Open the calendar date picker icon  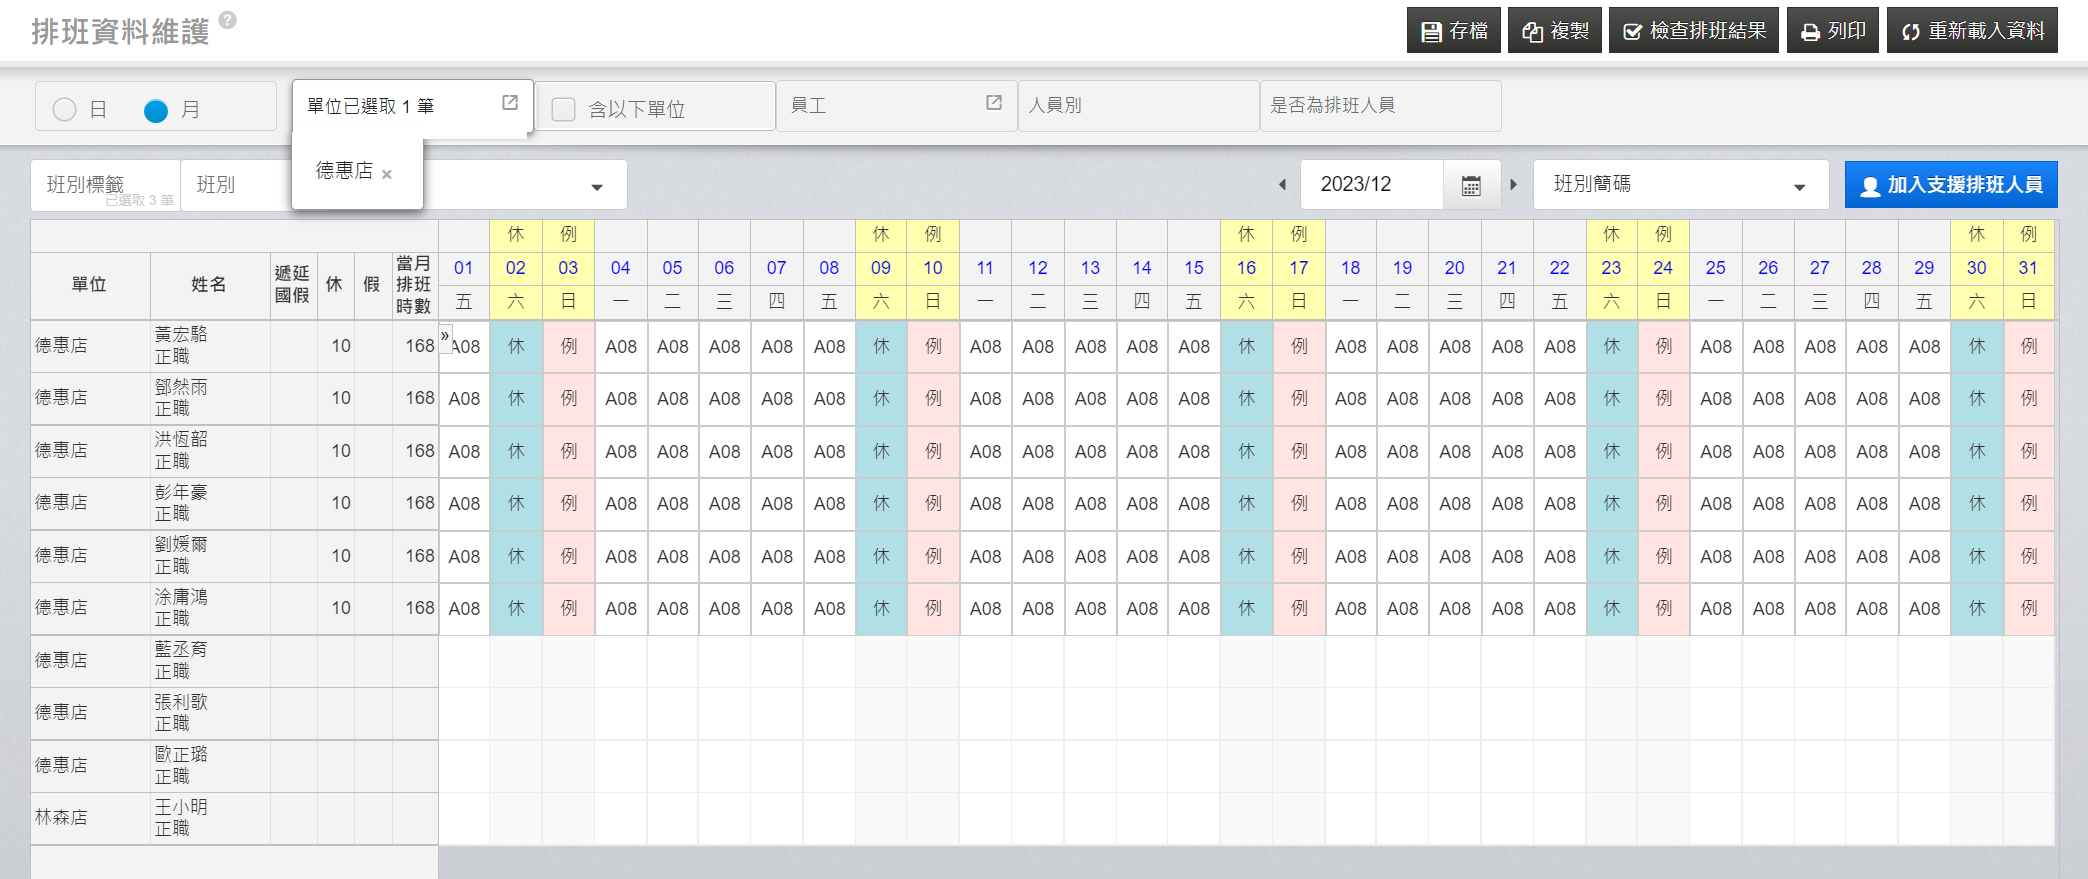[1471, 185]
